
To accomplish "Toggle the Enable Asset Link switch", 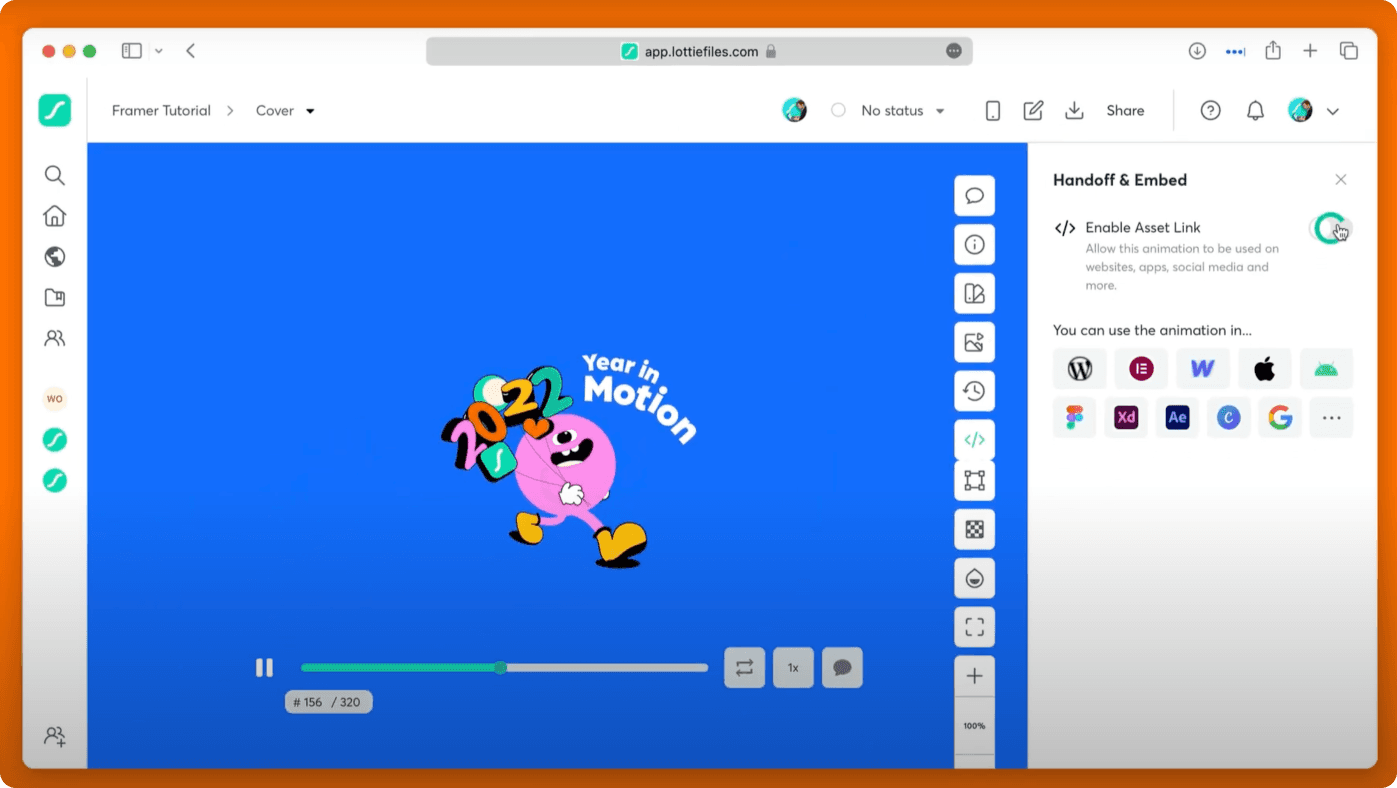I will pyautogui.click(x=1331, y=229).
